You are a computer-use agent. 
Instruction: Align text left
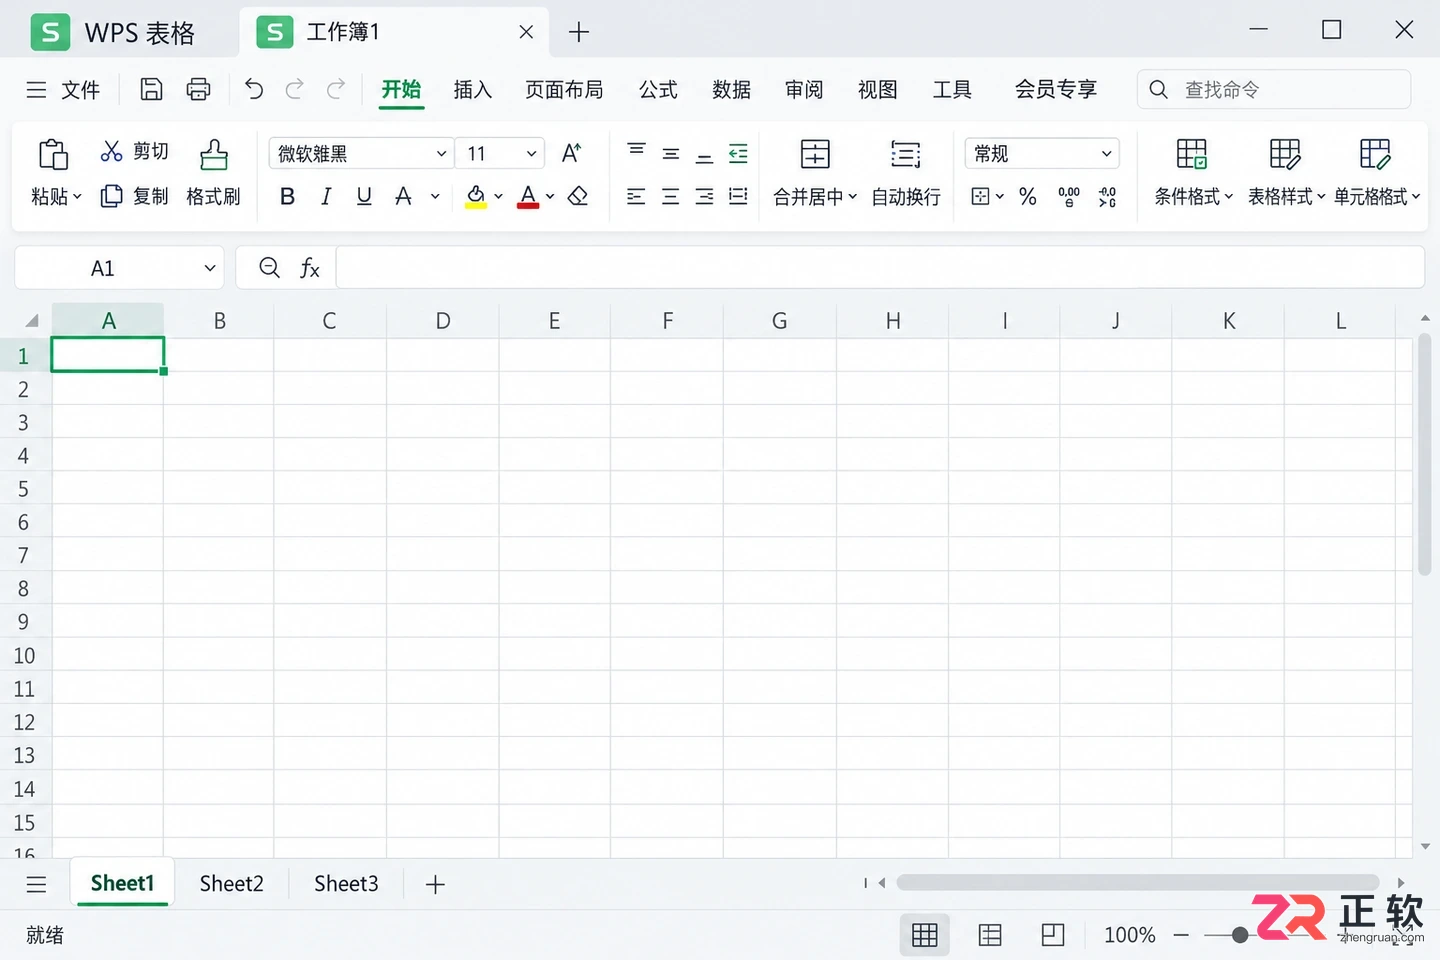pyautogui.click(x=636, y=196)
